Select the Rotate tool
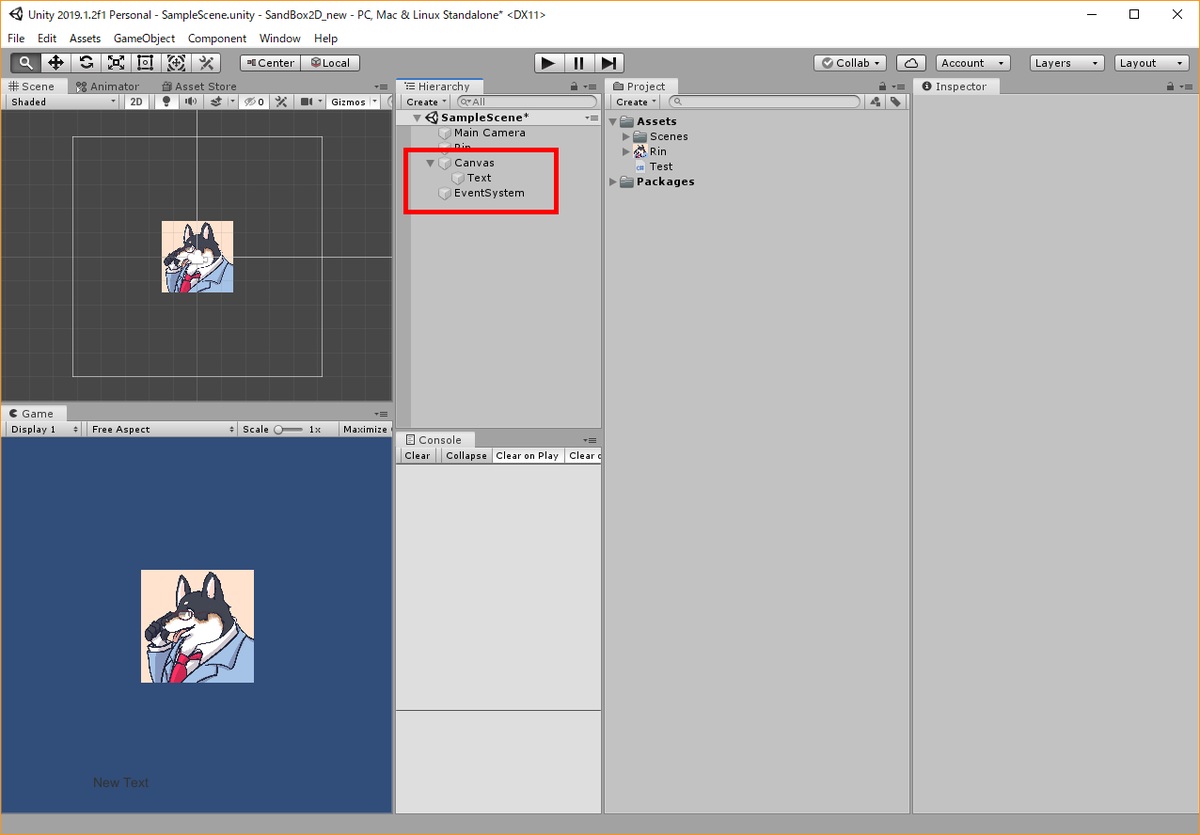The height and width of the screenshot is (835, 1200). point(86,63)
